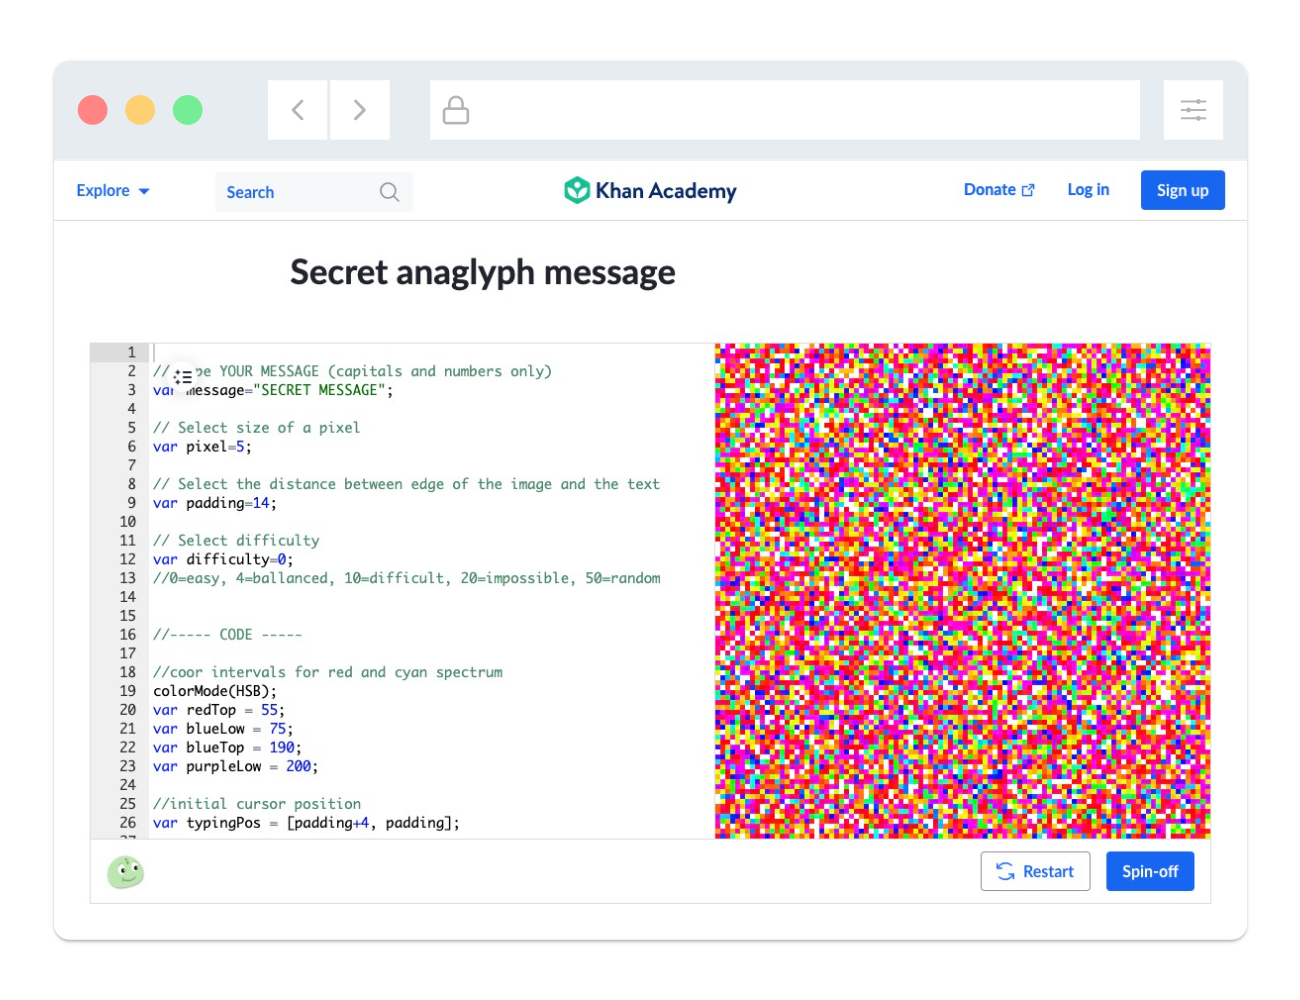
Task: Click the difficulty value 0 in code
Action: (x=282, y=559)
